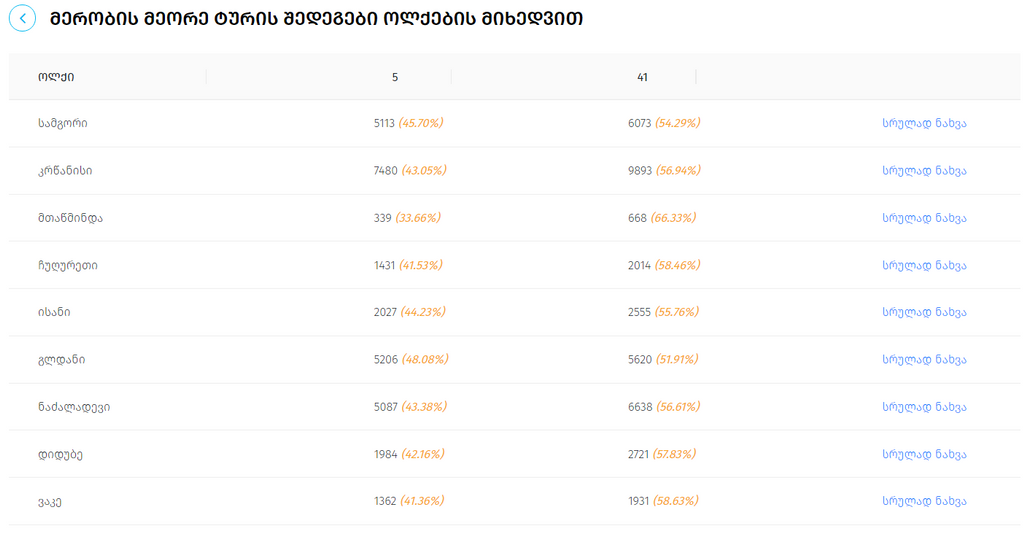This screenshot has width=1024, height=544.
Task: Click the 57.83% percentage in დიდუბე row
Action: pos(677,454)
